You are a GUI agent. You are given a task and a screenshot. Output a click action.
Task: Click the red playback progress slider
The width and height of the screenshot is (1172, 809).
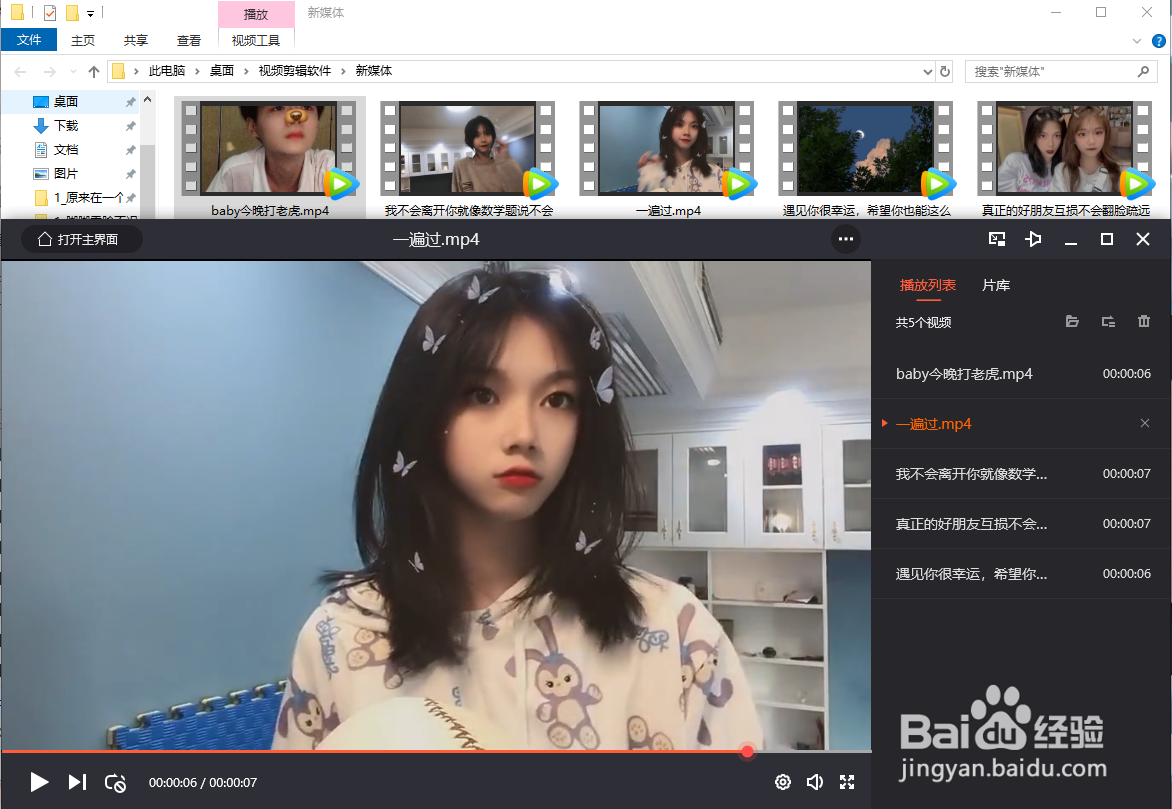coord(746,750)
